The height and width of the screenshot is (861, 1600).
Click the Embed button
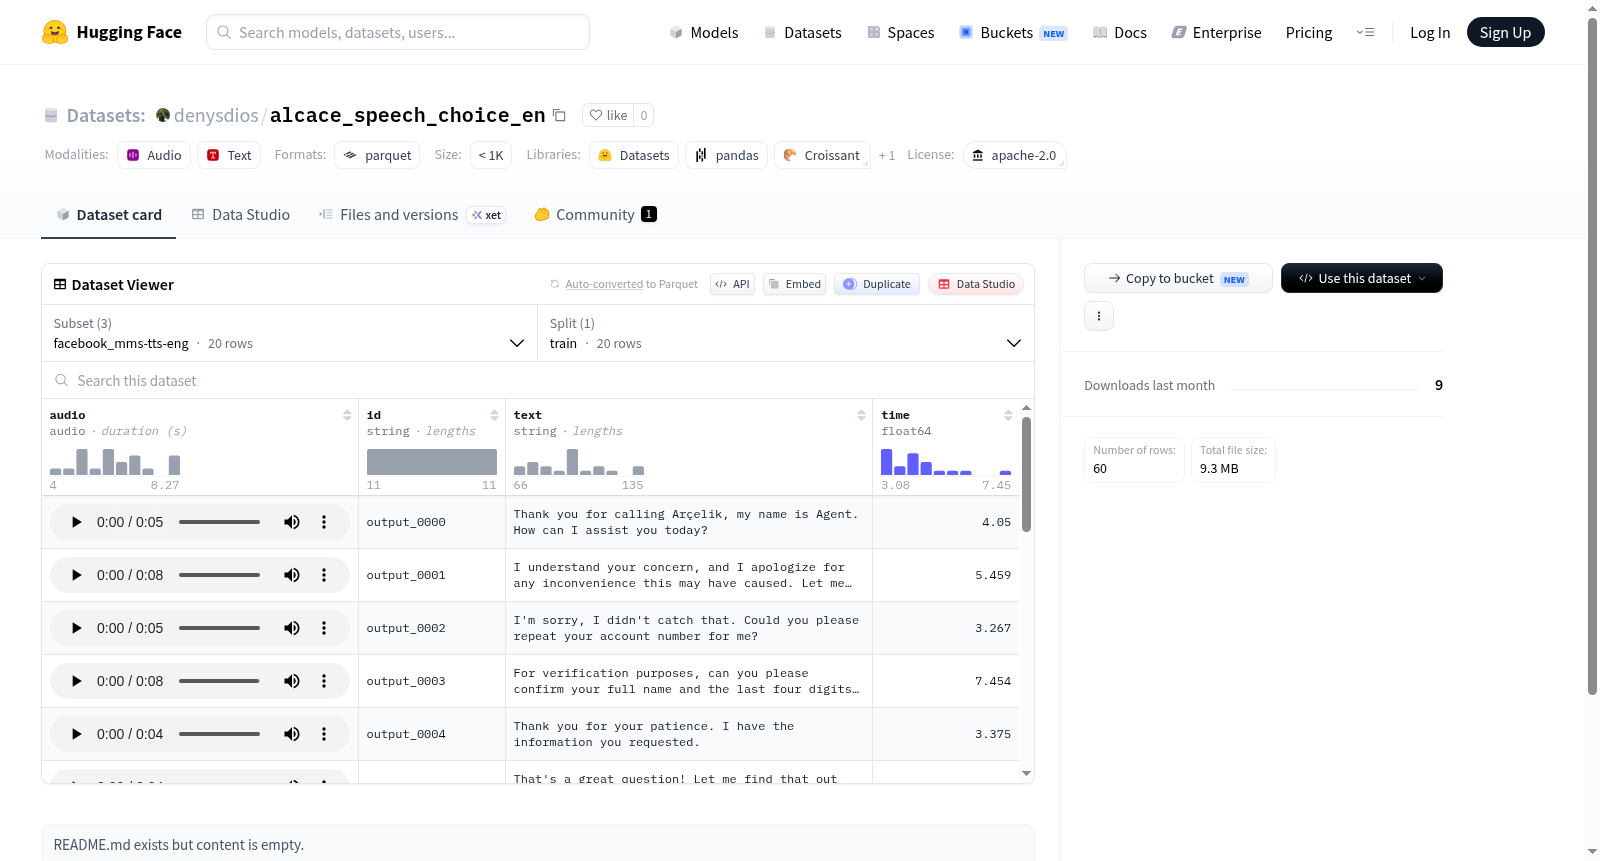(794, 284)
